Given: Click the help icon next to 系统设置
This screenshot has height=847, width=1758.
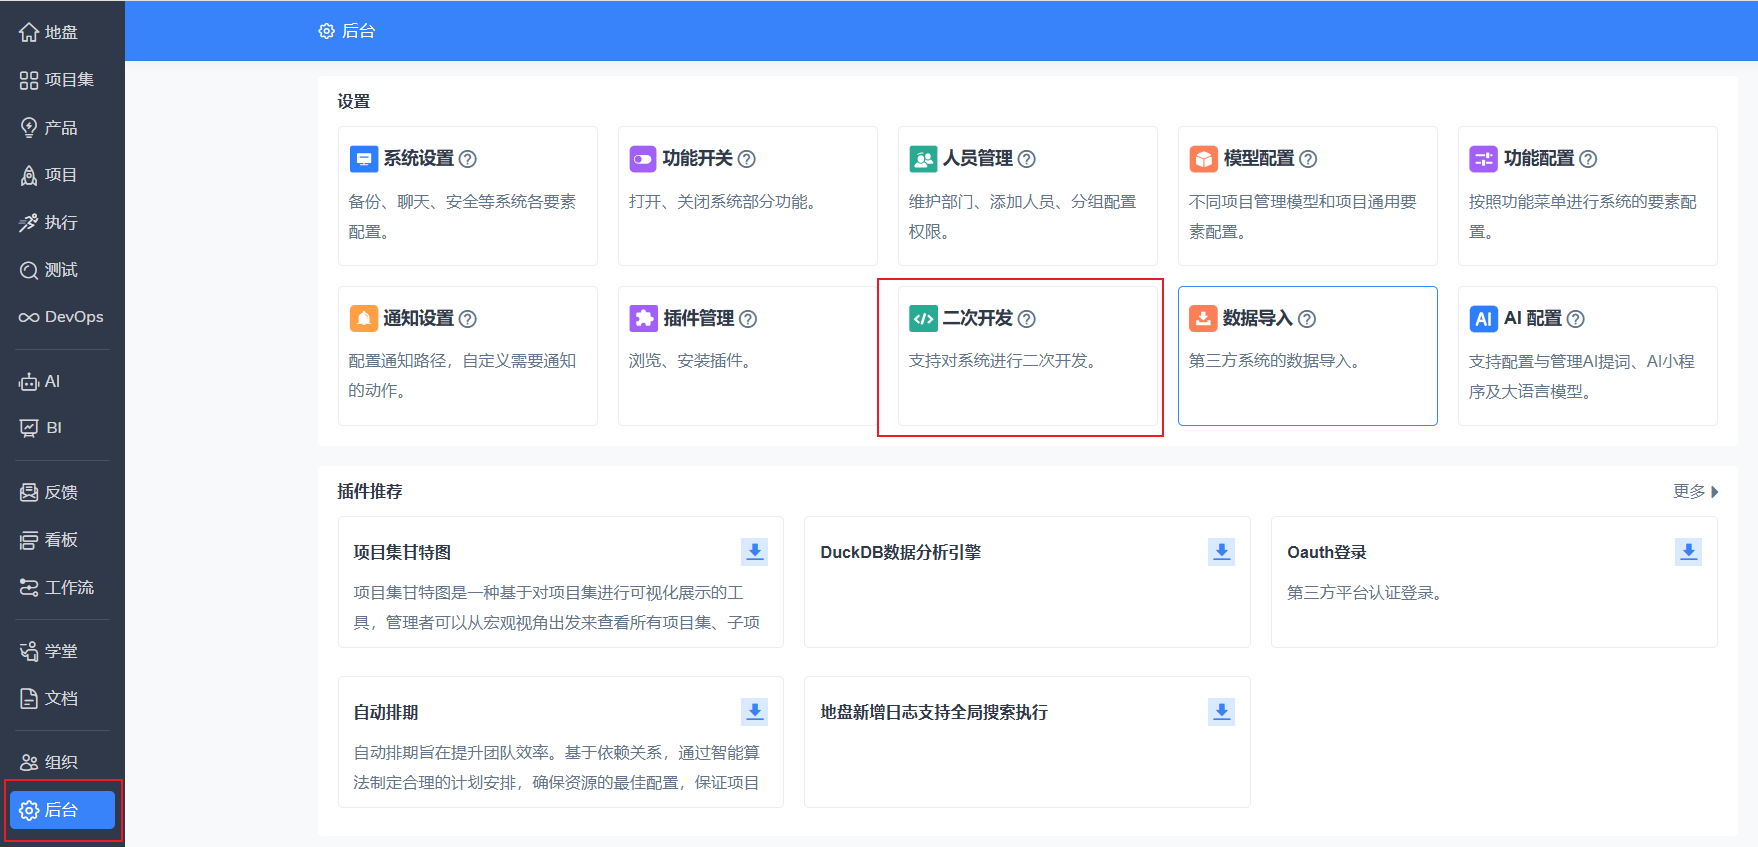Looking at the screenshot, I should (x=467, y=159).
